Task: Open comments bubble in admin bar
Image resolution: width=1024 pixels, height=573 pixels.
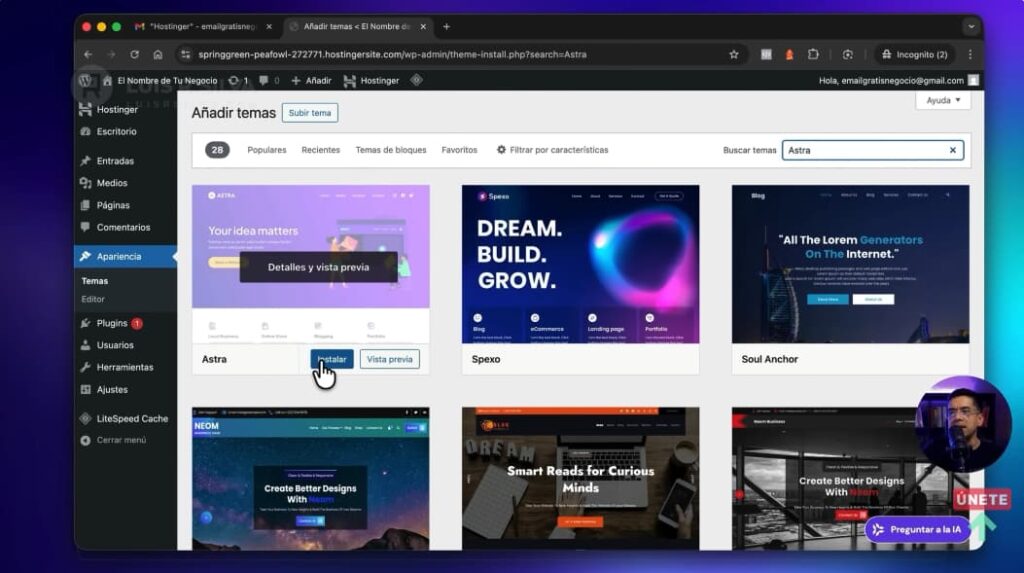Action: point(269,80)
